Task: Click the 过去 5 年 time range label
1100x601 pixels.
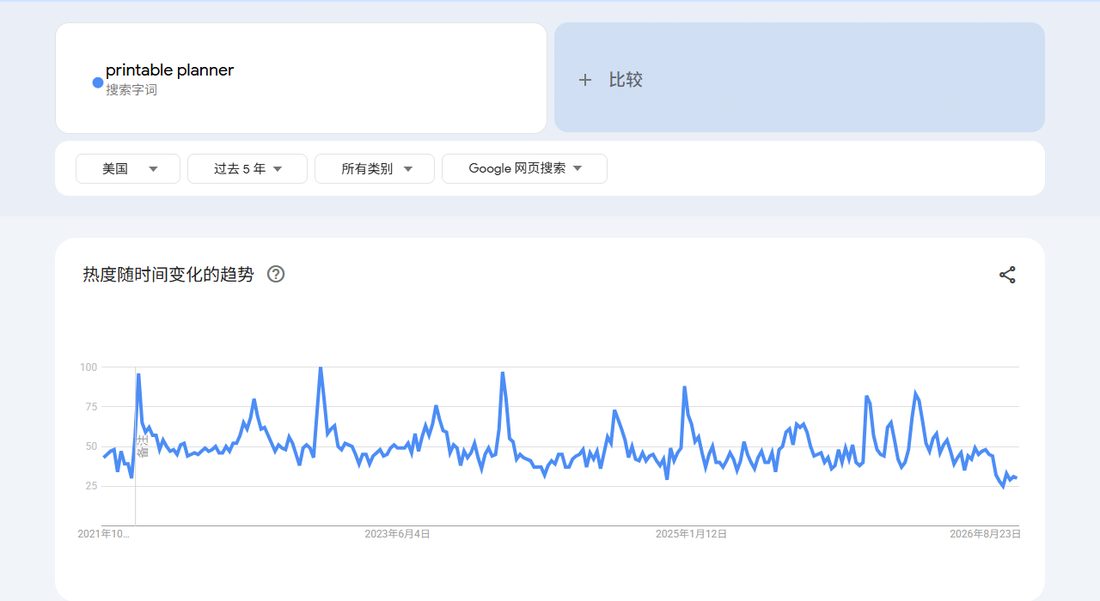Action: pos(239,169)
